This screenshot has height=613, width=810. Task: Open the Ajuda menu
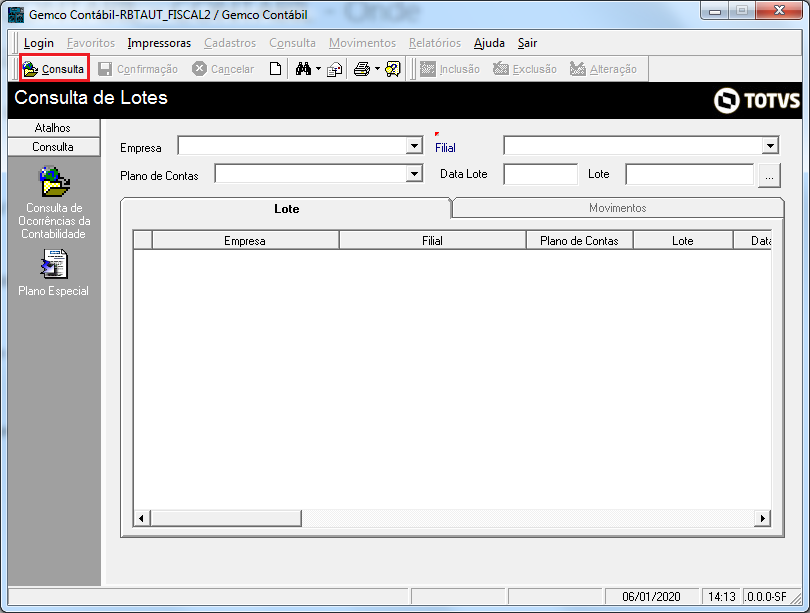[x=489, y=43]
